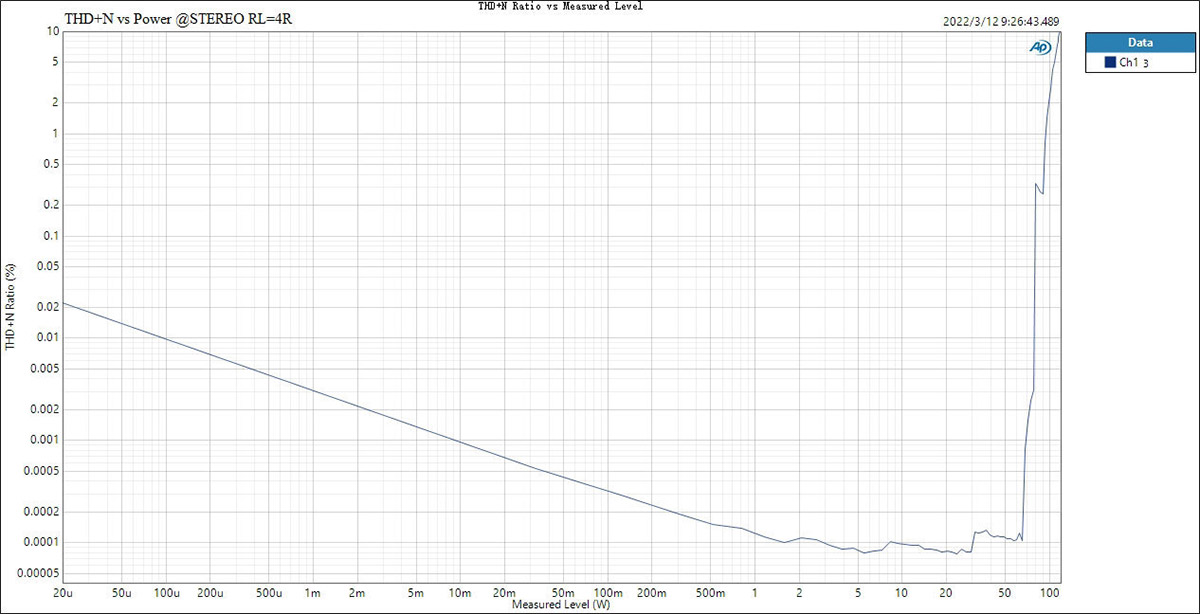Click the '0.1' y-axis tick label
This screenshot has height=614, width=1200.
tap(51, 236)
